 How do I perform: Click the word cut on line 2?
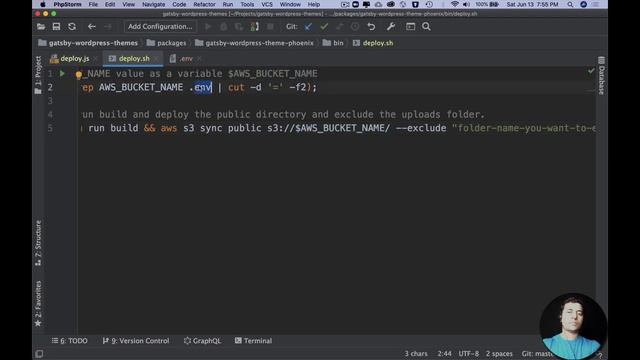[236, 87]
